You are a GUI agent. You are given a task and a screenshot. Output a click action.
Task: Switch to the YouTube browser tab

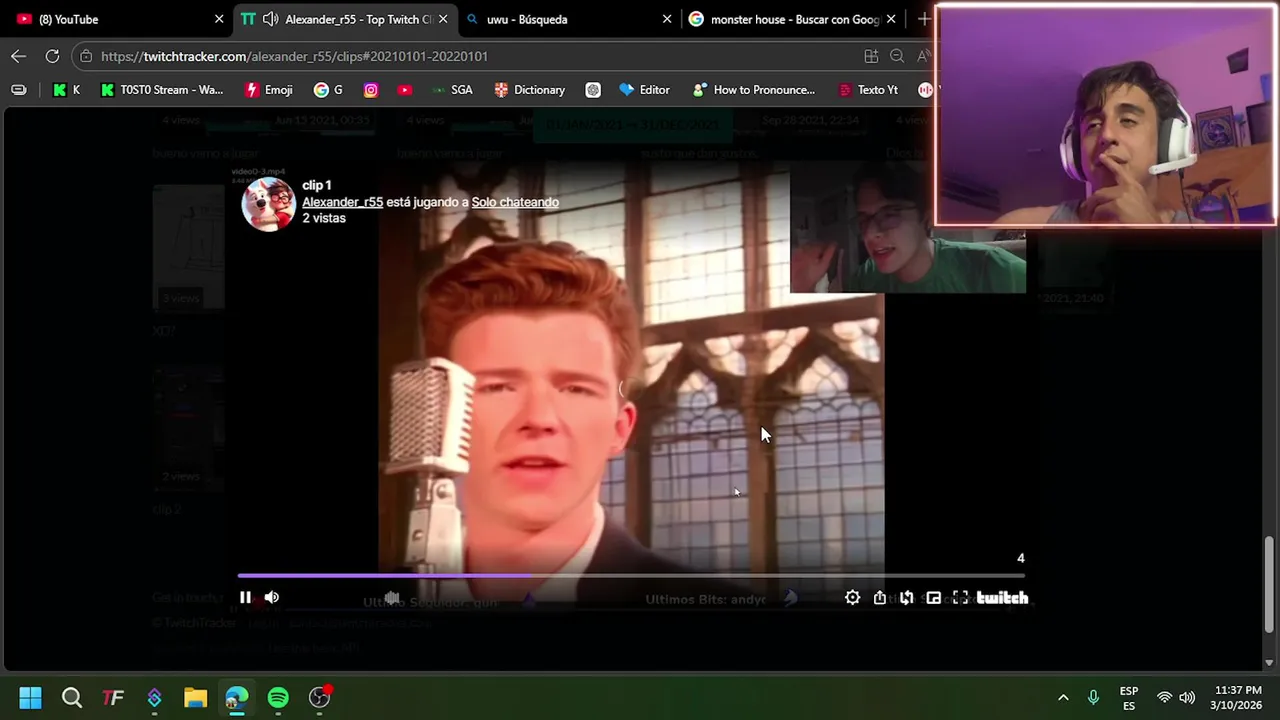point(115,19)
